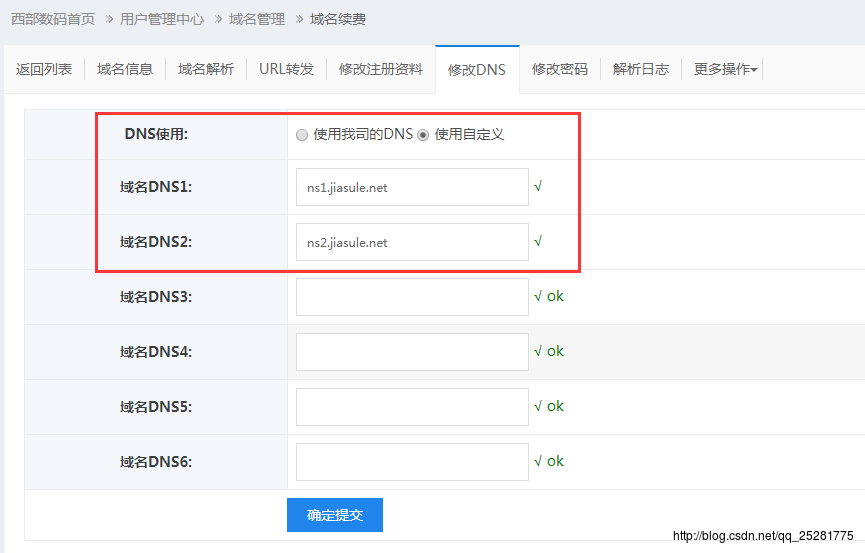Select the 使用我司的DNS radio button
This screenshot has height=553, width=865.
click(302, 135)
